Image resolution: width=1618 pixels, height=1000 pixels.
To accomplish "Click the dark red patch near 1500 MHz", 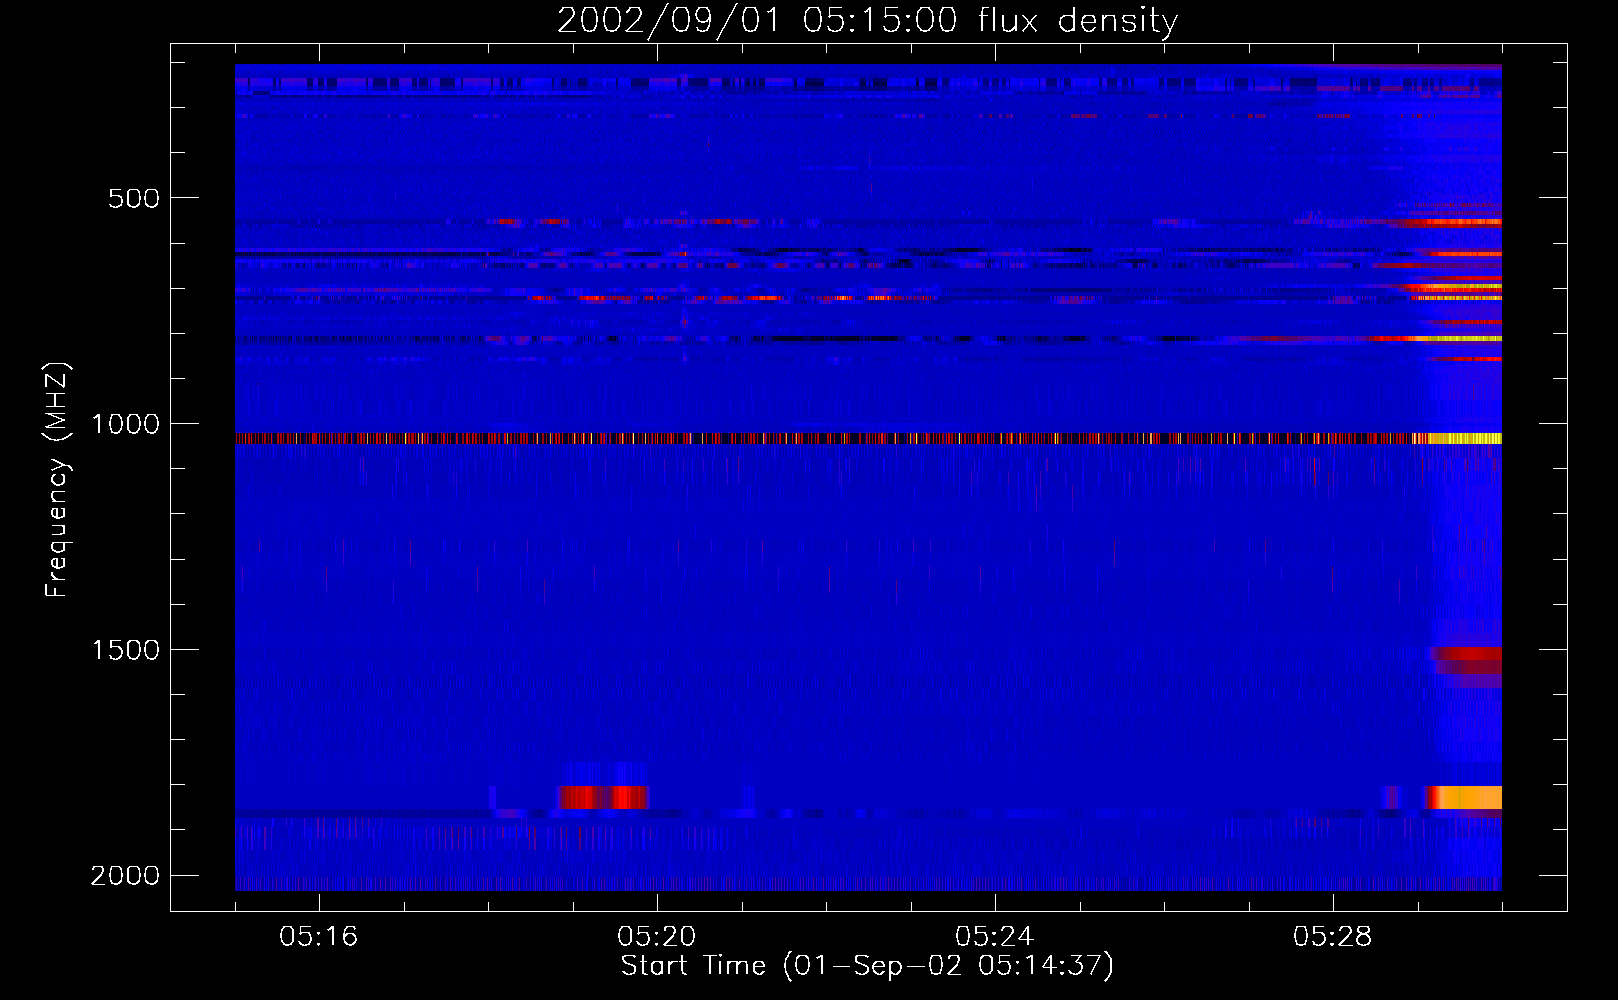I will click(x=1468, y=662).
